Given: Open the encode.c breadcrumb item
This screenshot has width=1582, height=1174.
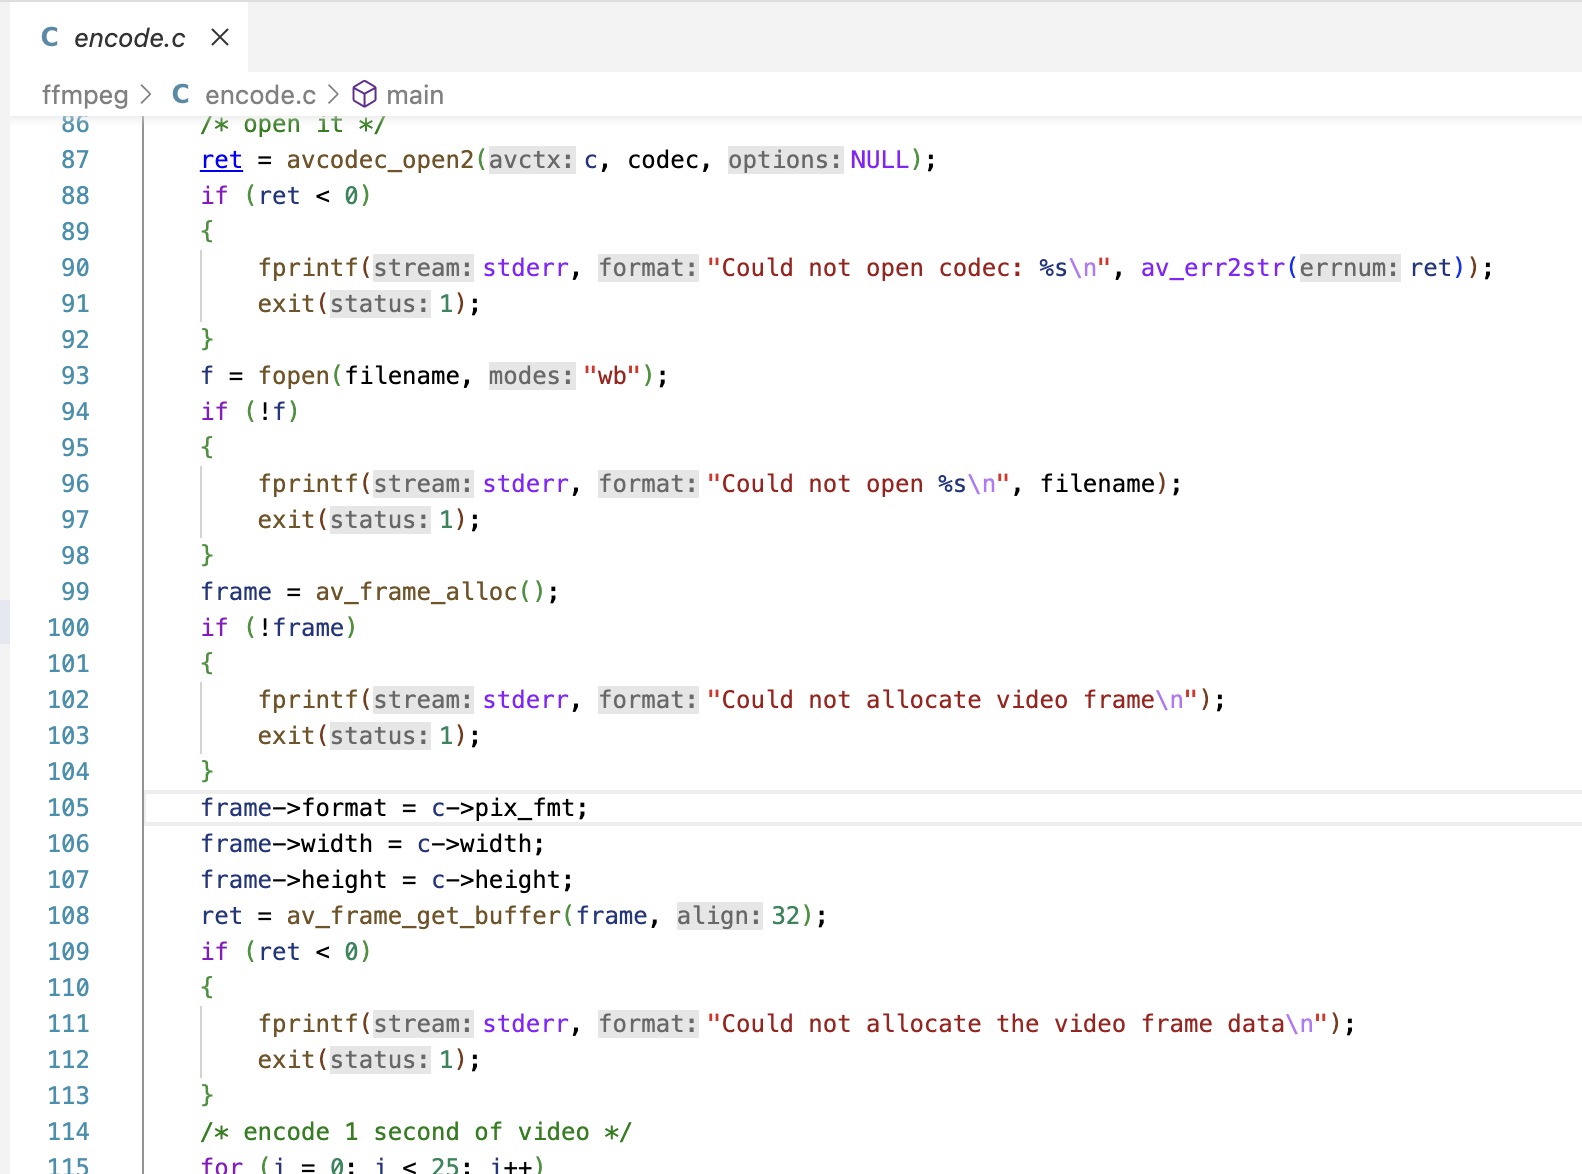Looking at the screenshot, I should (x=260, y=95).
